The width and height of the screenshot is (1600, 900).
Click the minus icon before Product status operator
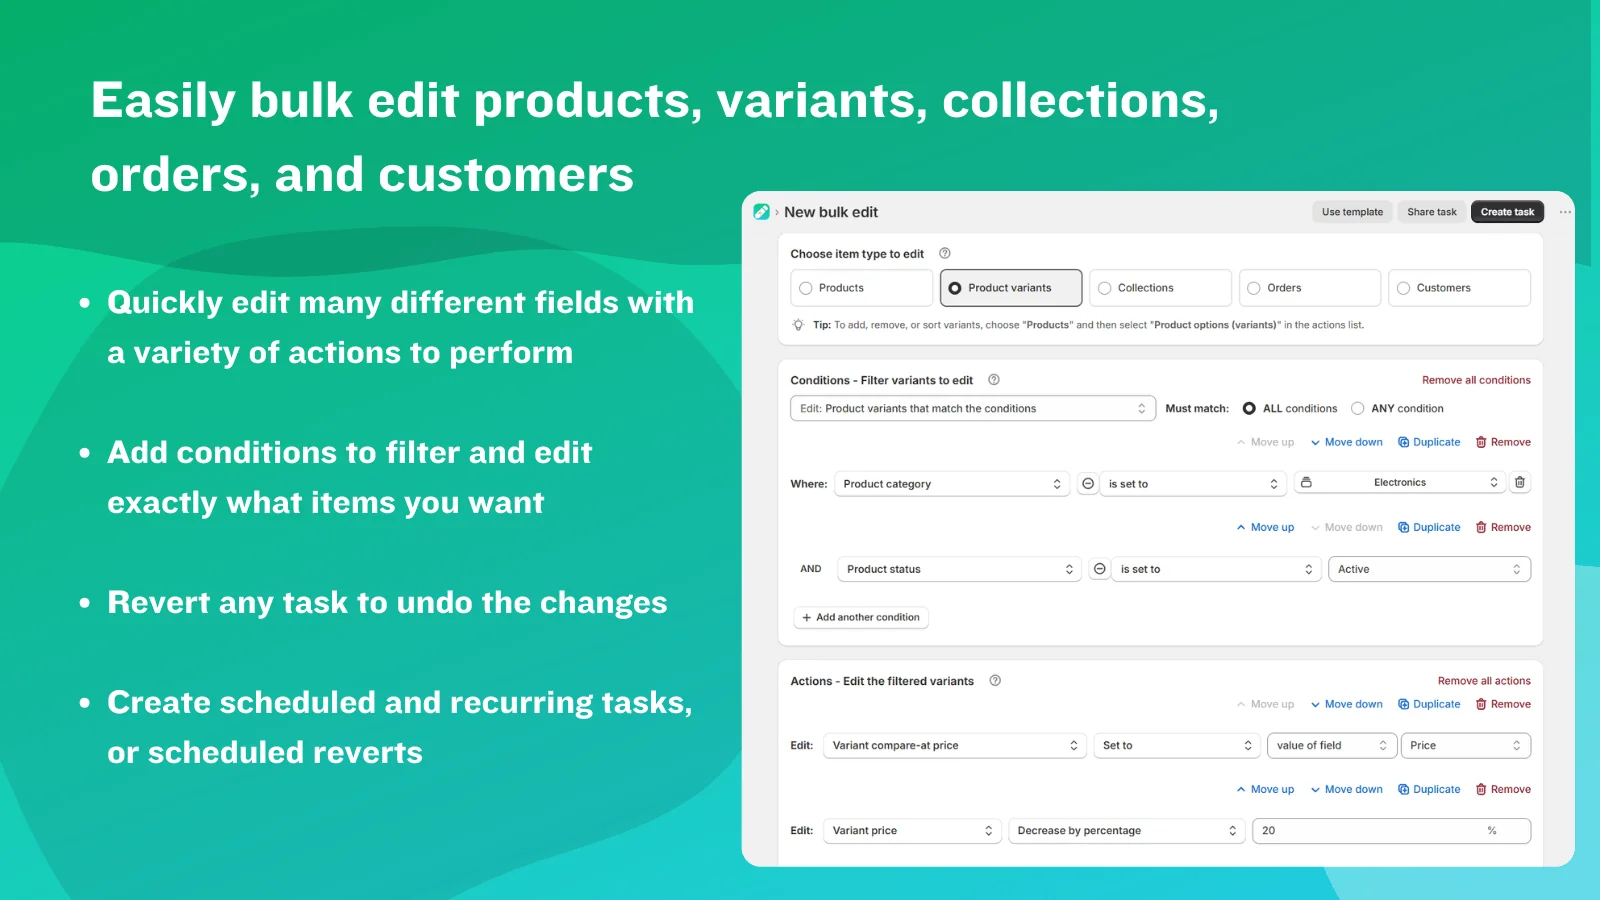click(1099, 569)
